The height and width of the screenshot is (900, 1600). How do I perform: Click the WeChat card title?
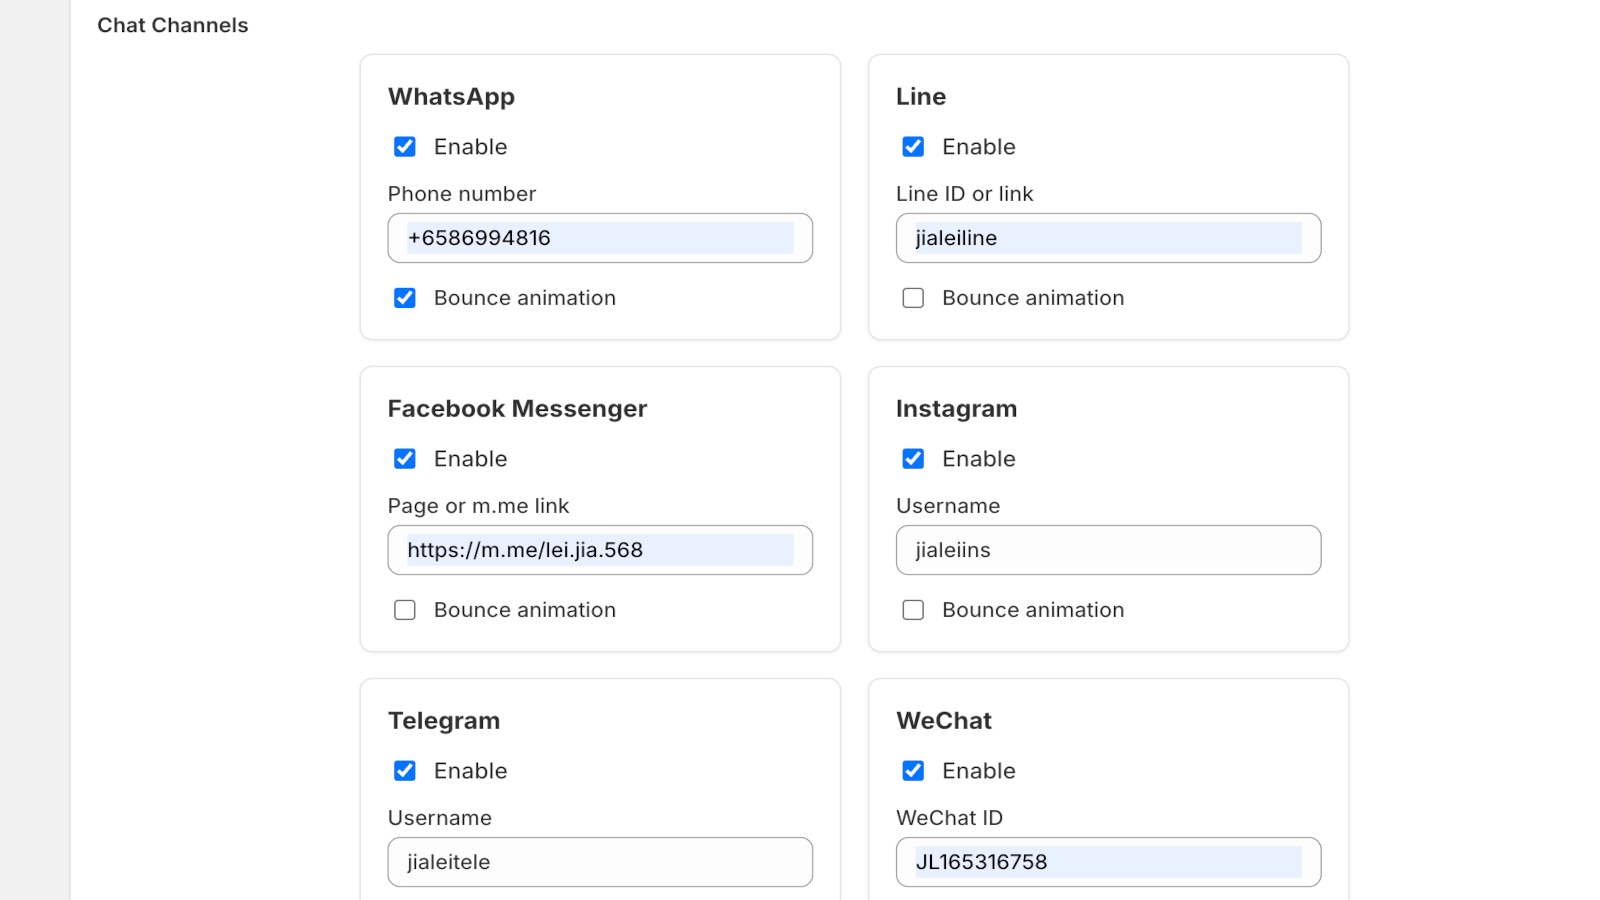944,721
